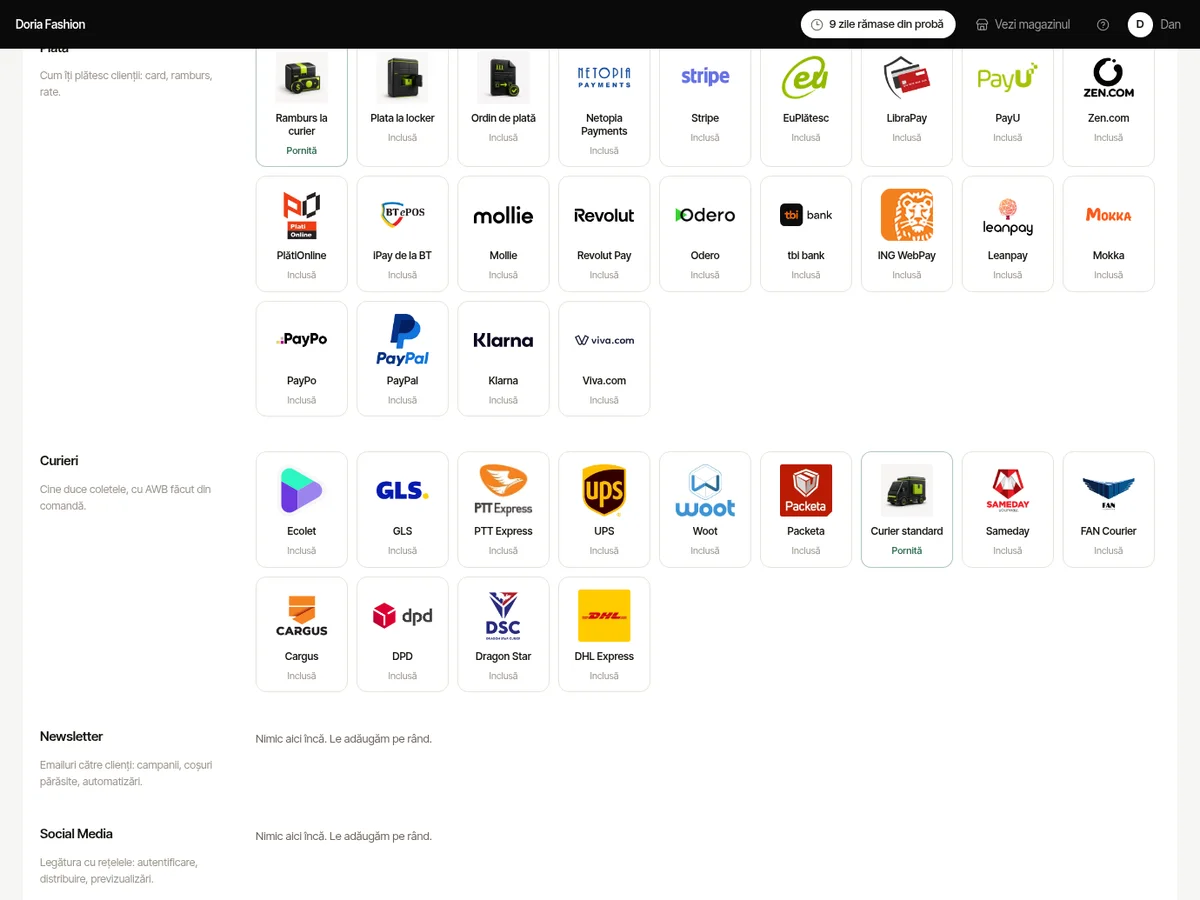Select the PTT Express logo
The image size is (1200, 900).
[503, 491]
